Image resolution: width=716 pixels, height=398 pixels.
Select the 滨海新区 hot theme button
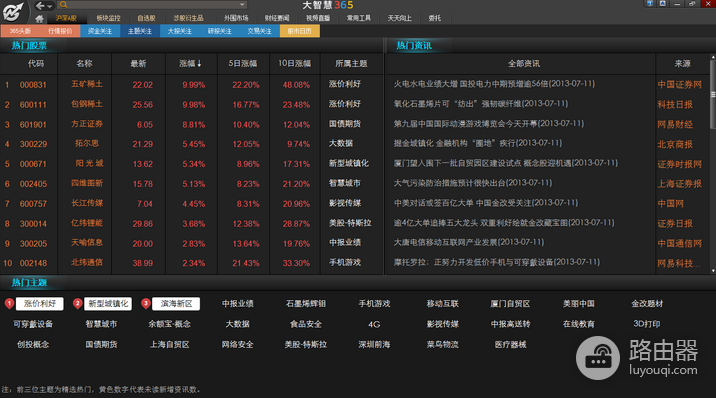(176, 304)
